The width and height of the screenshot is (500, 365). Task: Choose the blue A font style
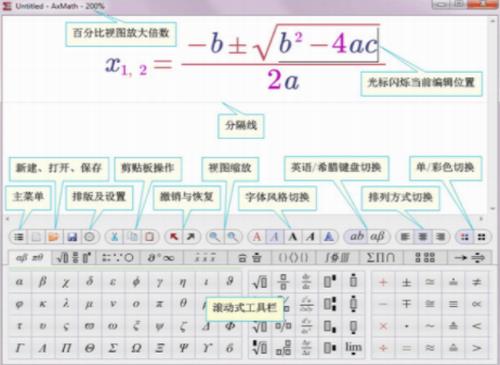[x=329, y=237]
